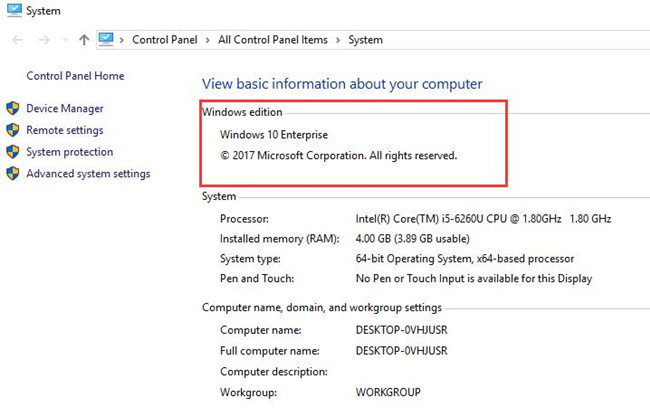Click the Computer description label
This screenshot has width=650, height=416.
[x=274, y=372]
